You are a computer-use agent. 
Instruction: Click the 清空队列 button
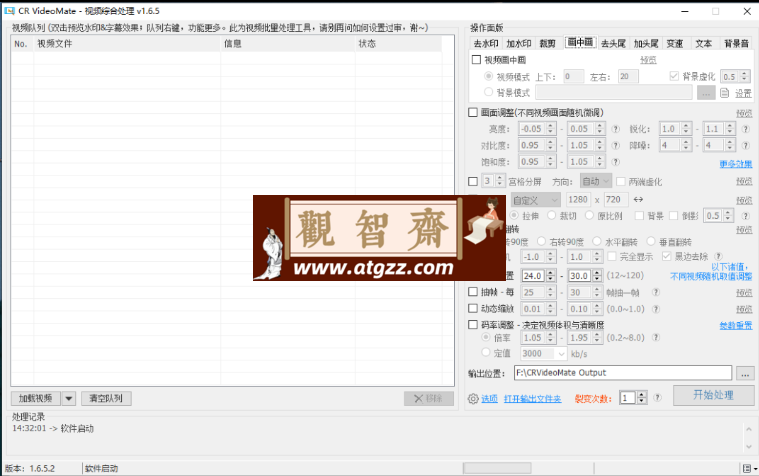(x=106, y=399)
